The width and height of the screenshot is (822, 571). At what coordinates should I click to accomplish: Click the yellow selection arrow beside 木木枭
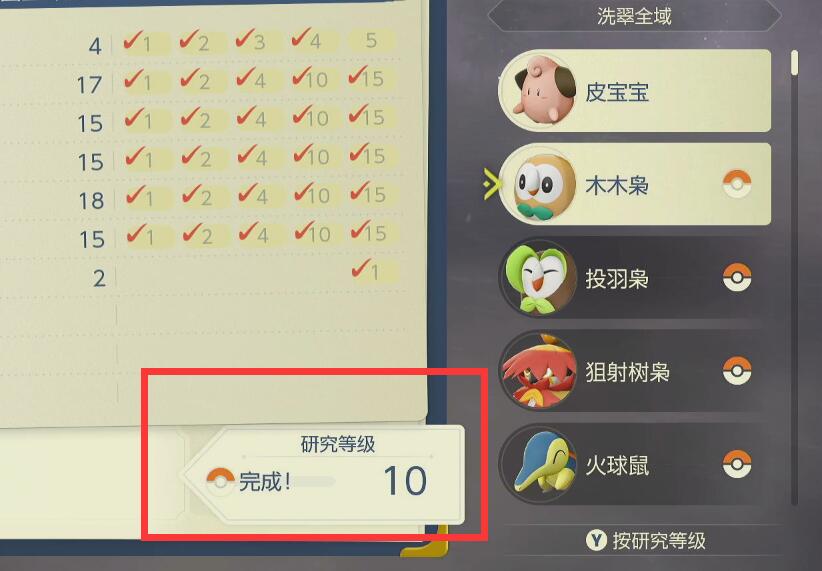point(492,184)
